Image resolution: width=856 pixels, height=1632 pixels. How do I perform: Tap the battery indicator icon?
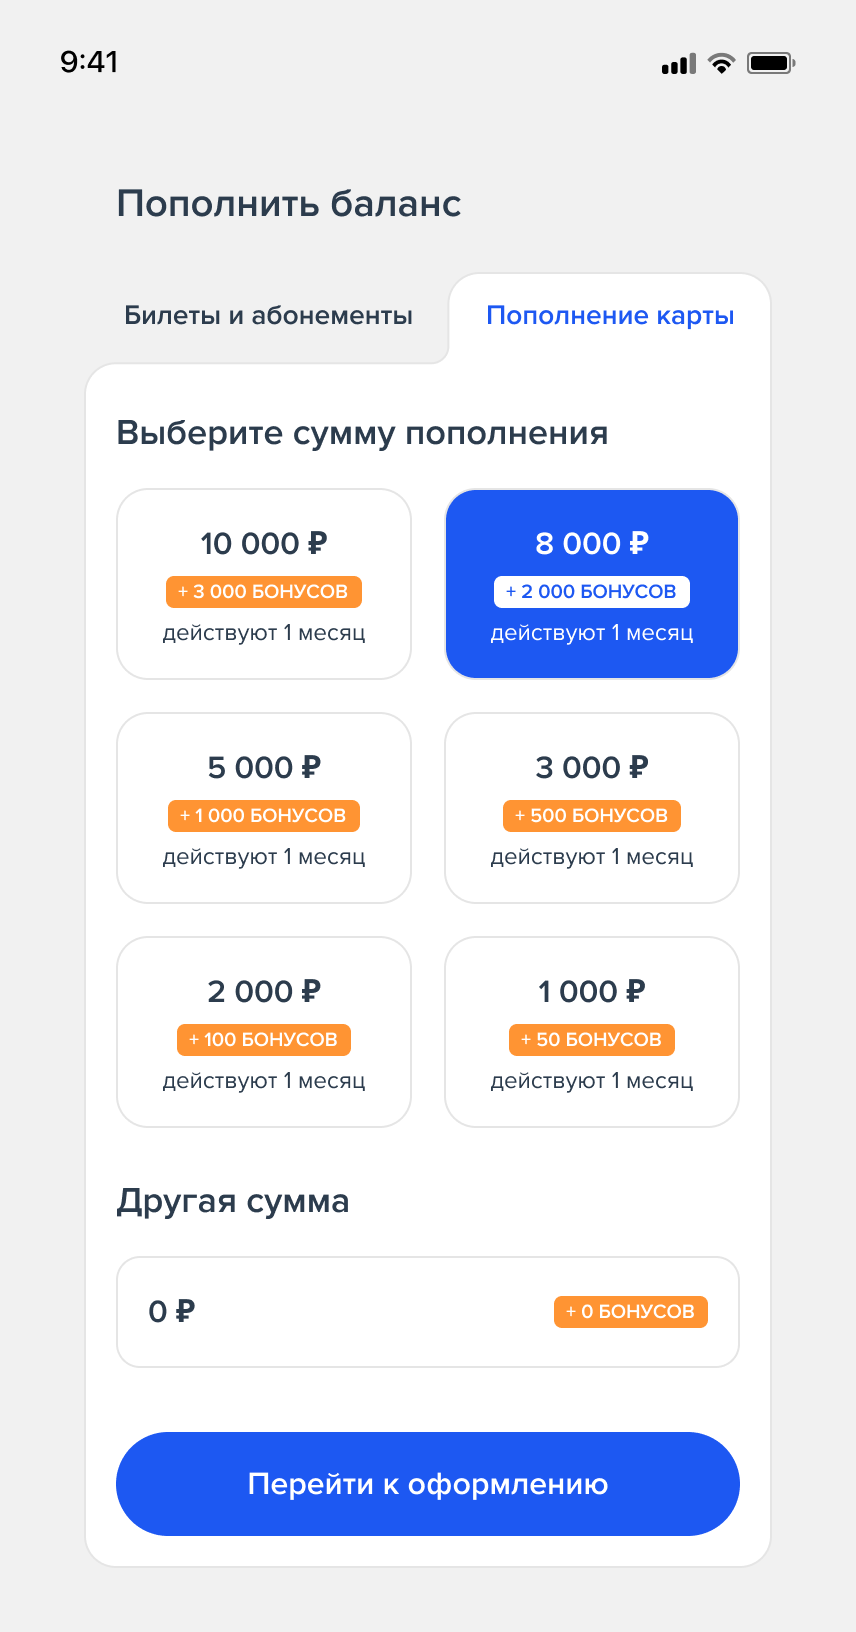[770, 64]
